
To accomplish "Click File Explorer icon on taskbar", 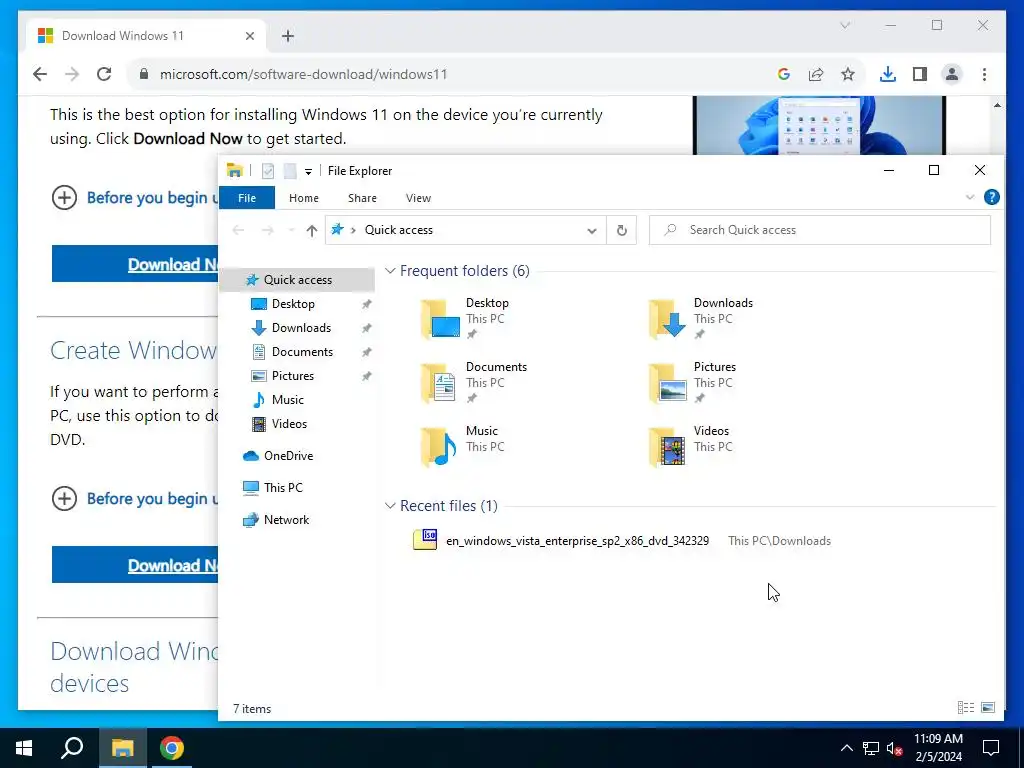I will click(x=122, y=748).
